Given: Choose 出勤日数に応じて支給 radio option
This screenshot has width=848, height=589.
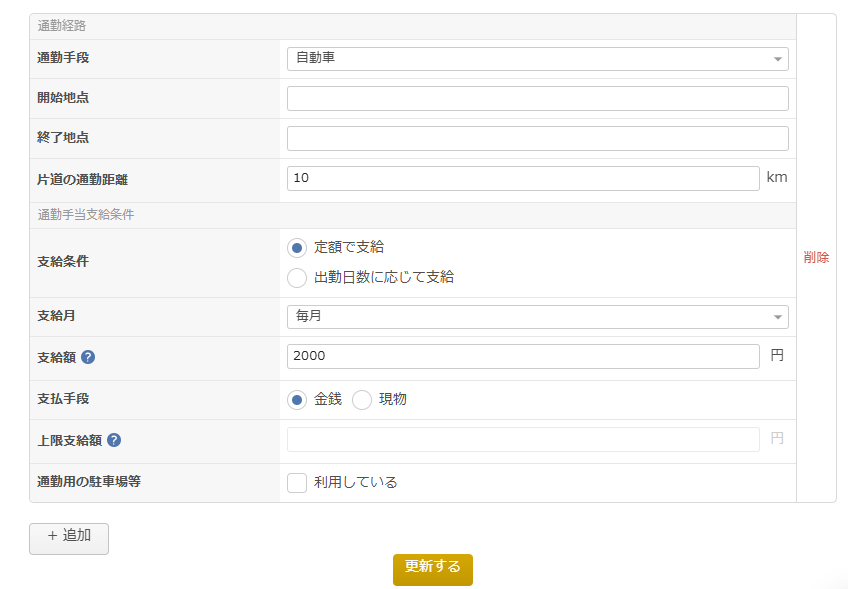Looking at the screenshot, I should 297,277.
